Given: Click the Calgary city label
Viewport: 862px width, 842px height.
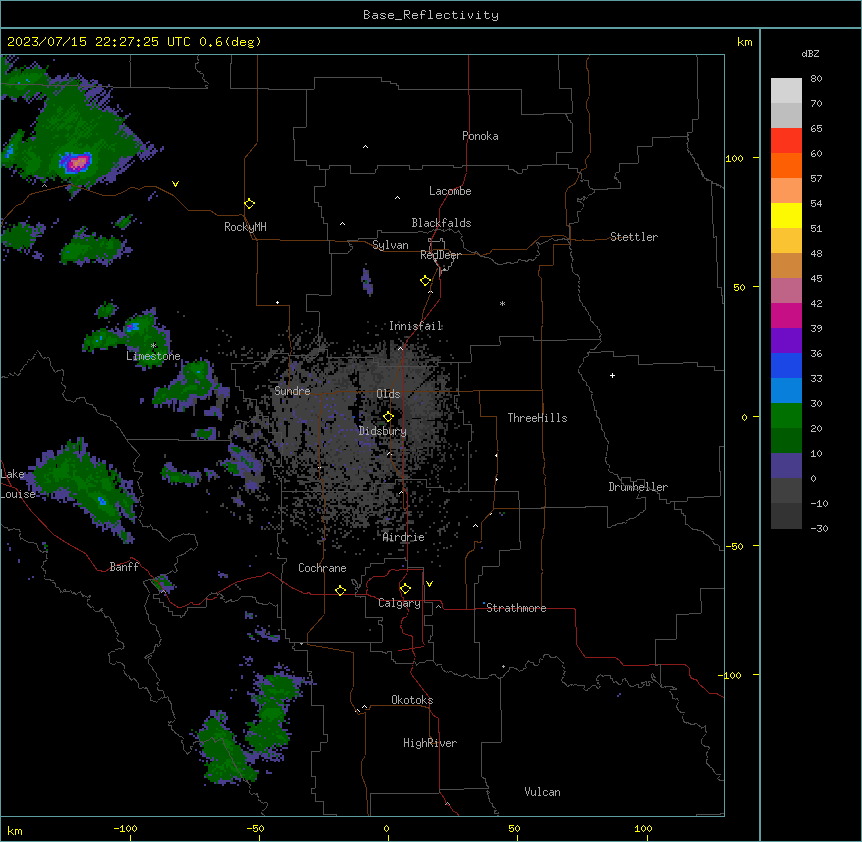Looking at the screenshot, I should 399,603.
